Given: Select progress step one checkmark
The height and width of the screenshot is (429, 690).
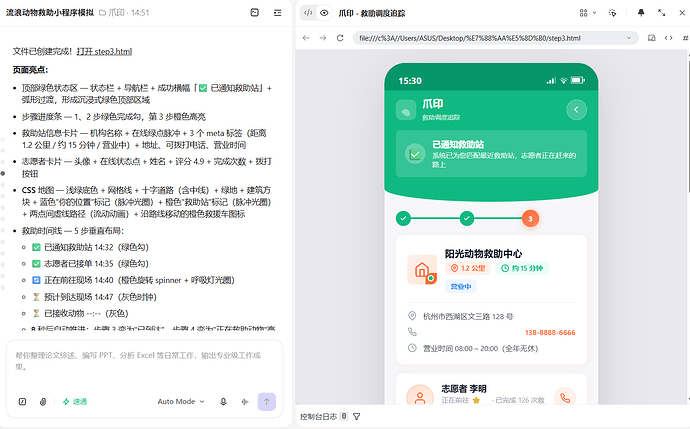Looking at the screenshot, I should [403, 218].
